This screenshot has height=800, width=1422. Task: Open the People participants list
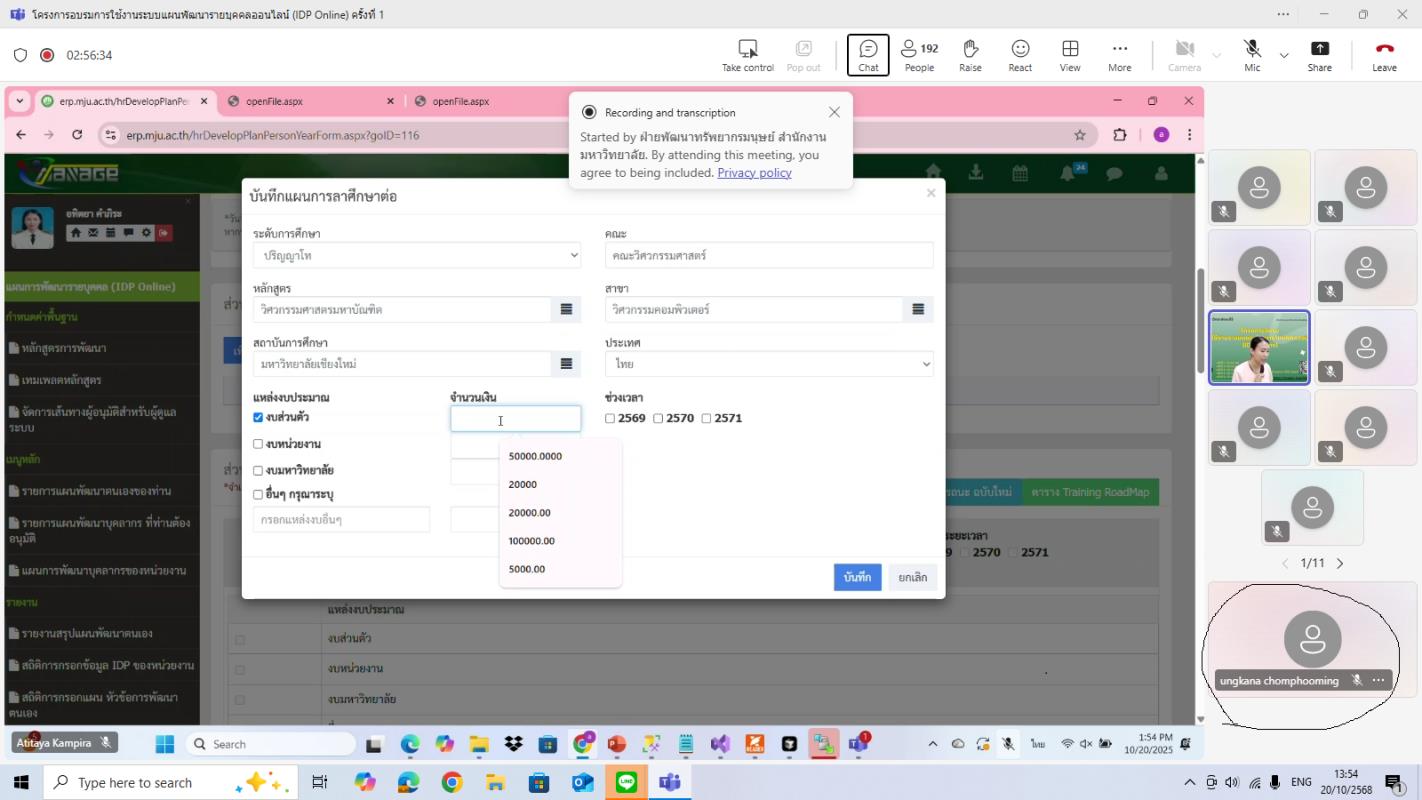coord(919,55)
